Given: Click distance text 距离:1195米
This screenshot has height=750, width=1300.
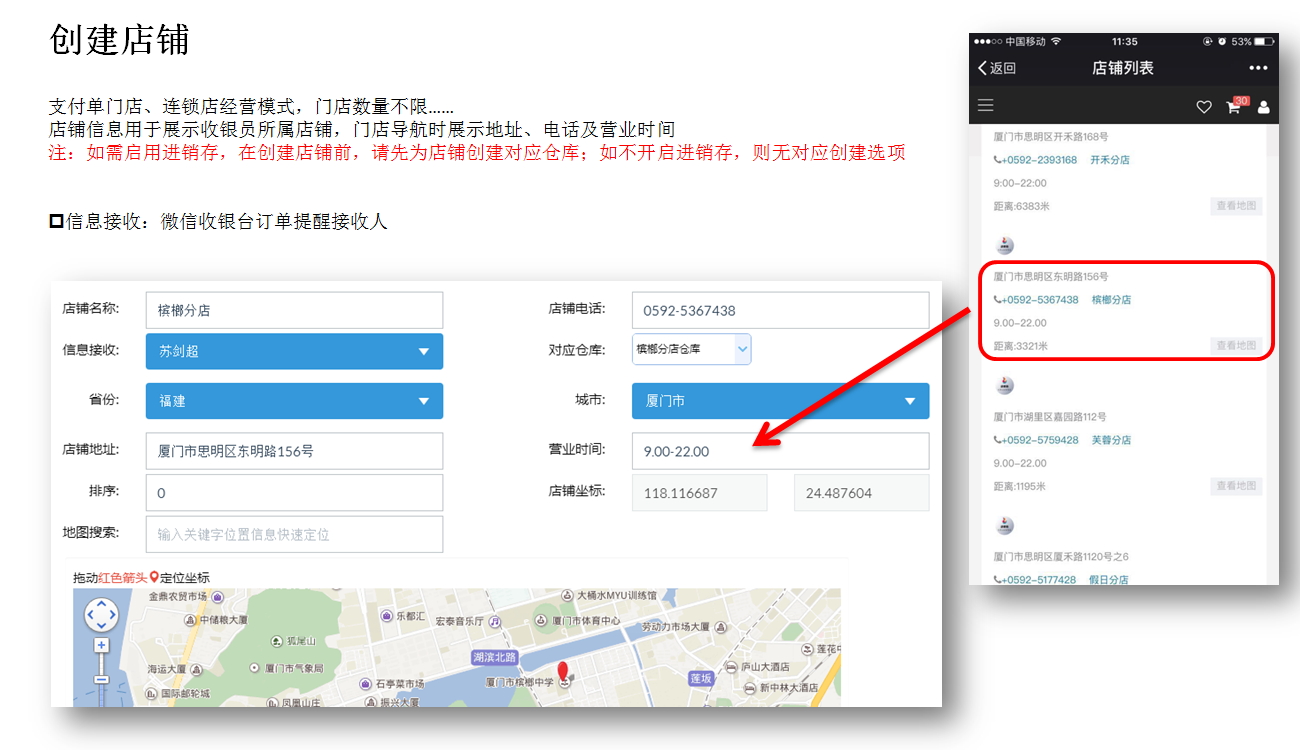Looking at the screenshot, I should pyautogui.click(x=1019, y=486).
